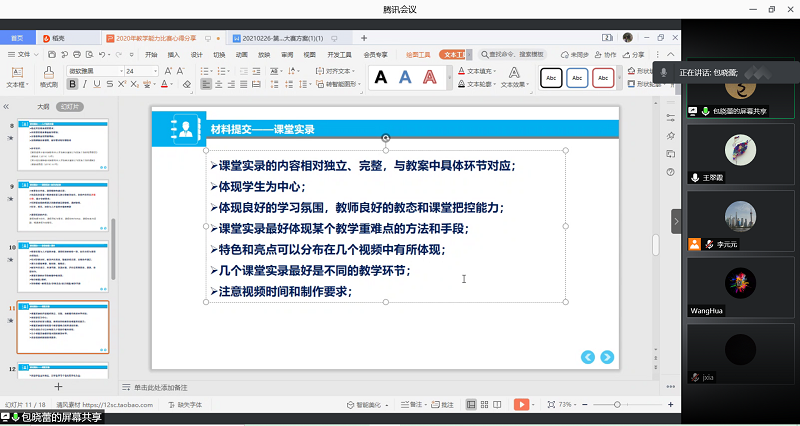The width and height of the screenshot is (800, 426).
Task: Start slideshow with orange play button
Action: pos(521,404)
